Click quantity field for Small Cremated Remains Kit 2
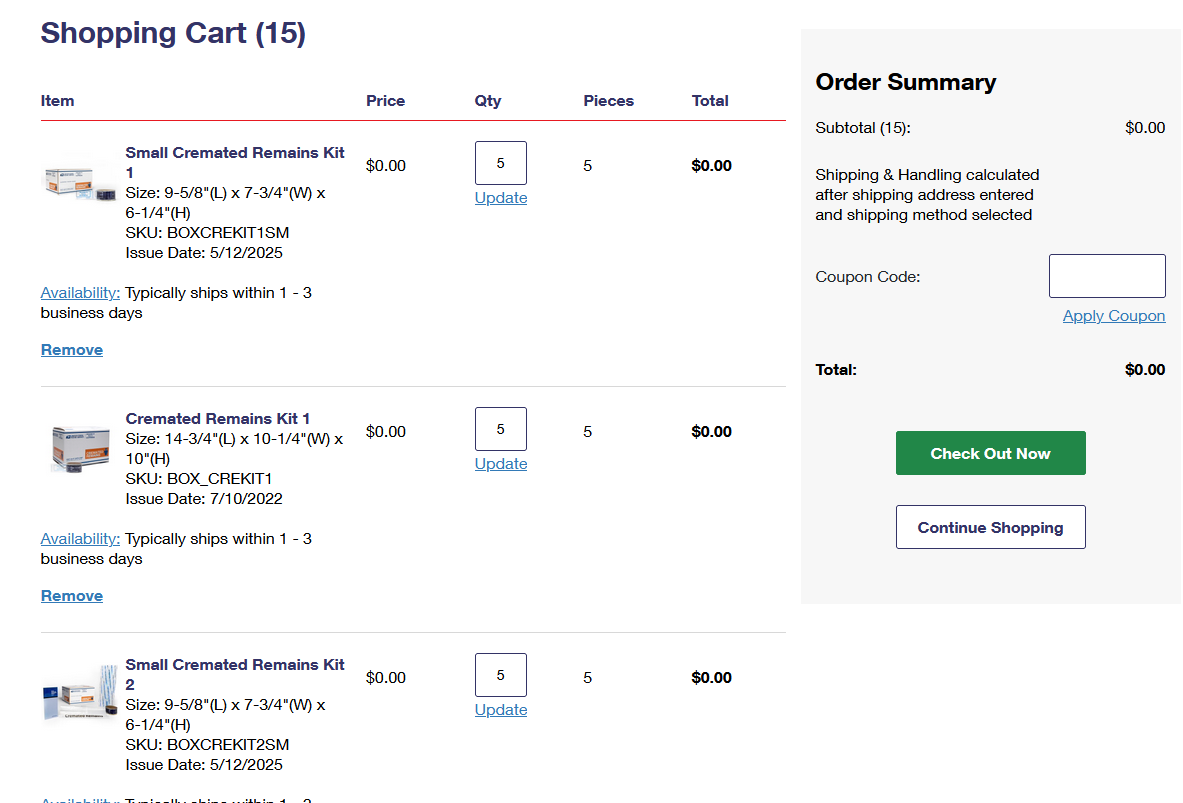Screen dimensions: 1183x803 pyautogui.click(x=500, y=675)
